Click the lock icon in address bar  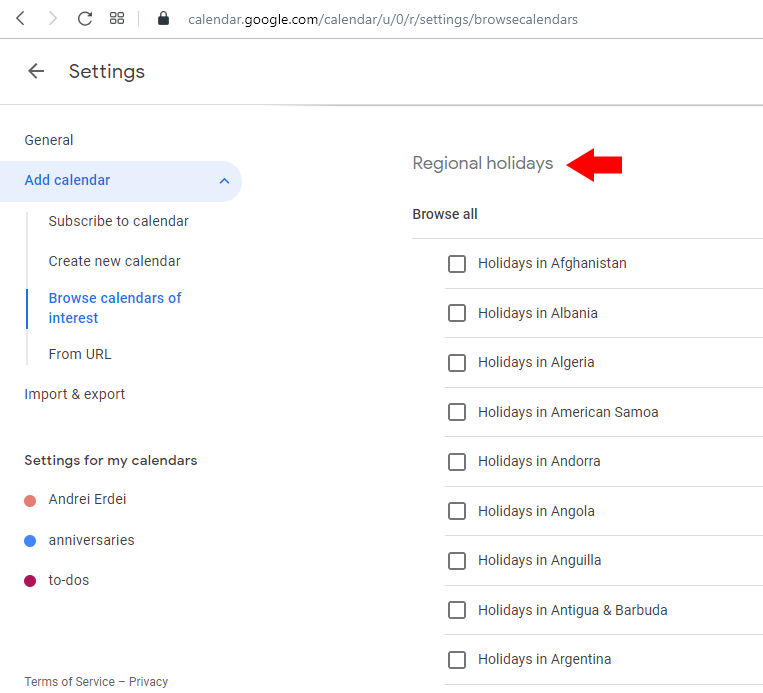click(x=164, y=19)
